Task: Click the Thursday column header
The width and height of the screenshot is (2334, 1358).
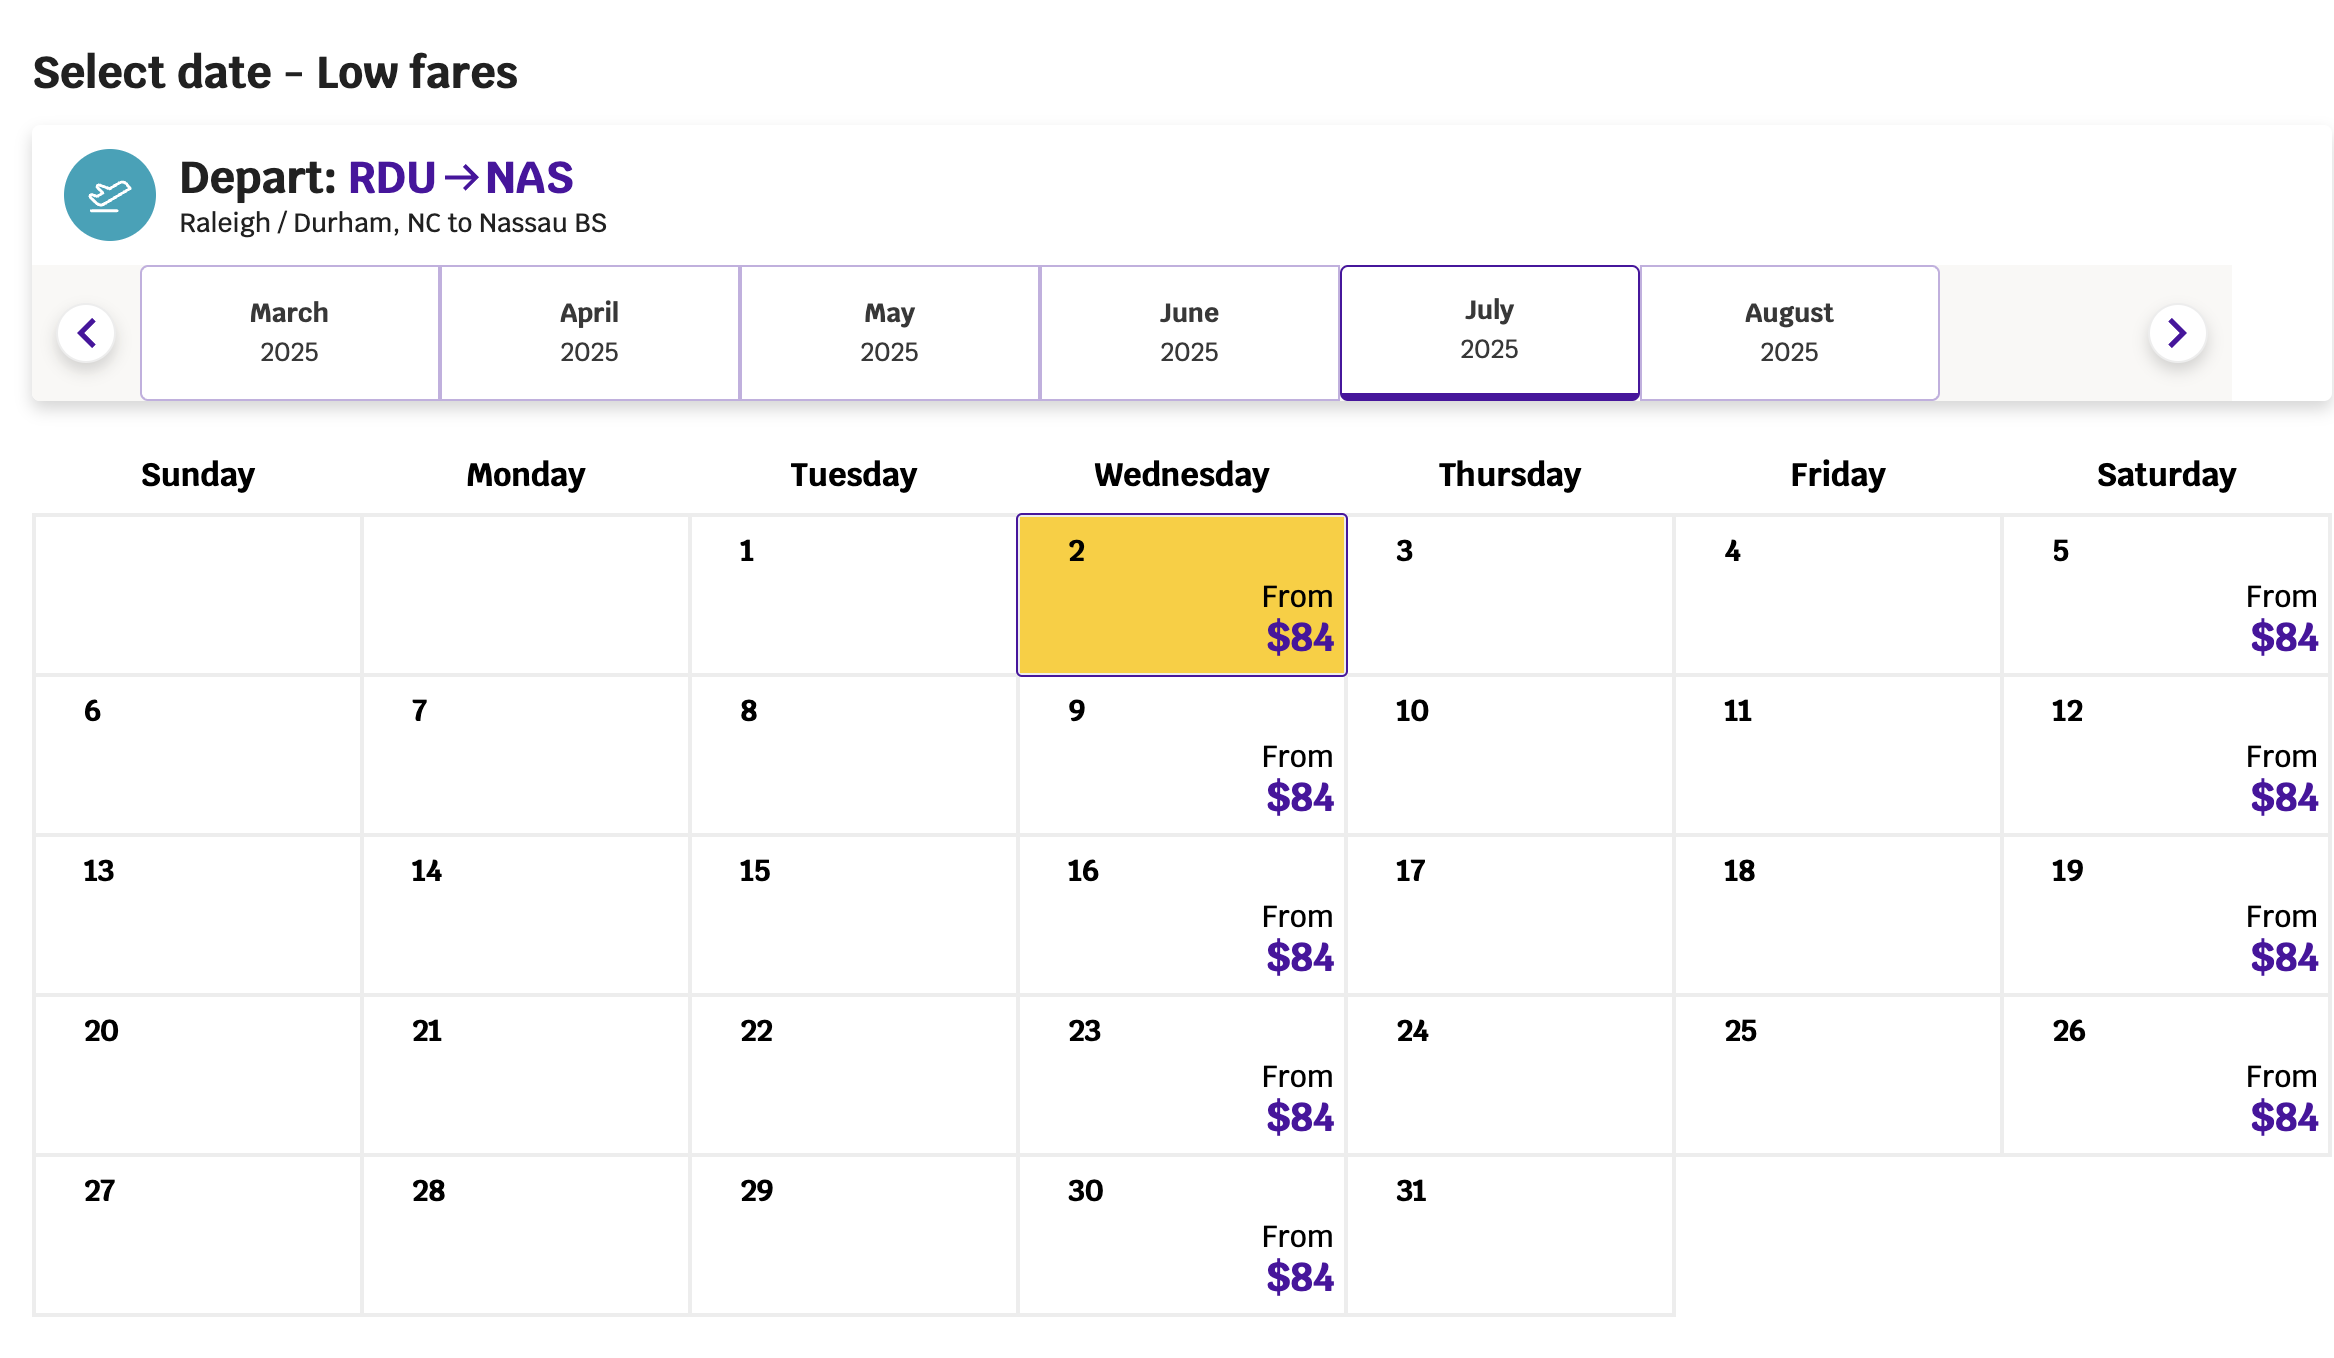Action: [x=1510, y=474]
